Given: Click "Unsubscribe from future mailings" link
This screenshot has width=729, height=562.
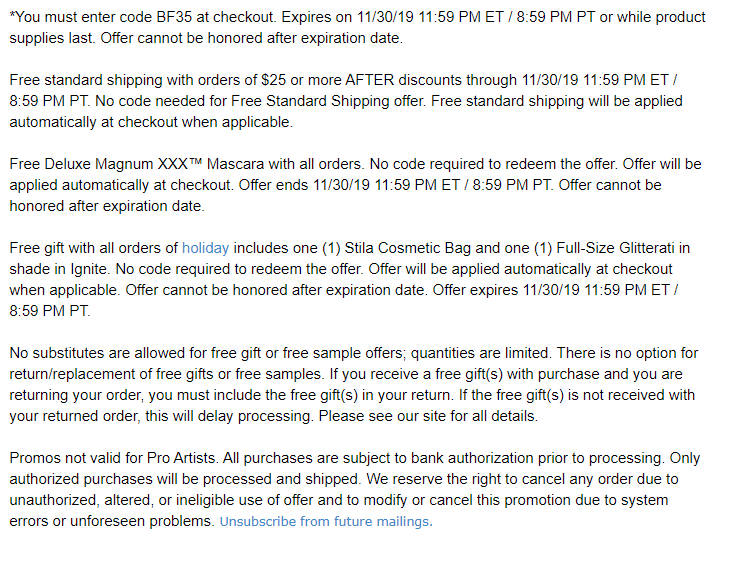Looking at the screenshot, I should click(x=324, y=522).
